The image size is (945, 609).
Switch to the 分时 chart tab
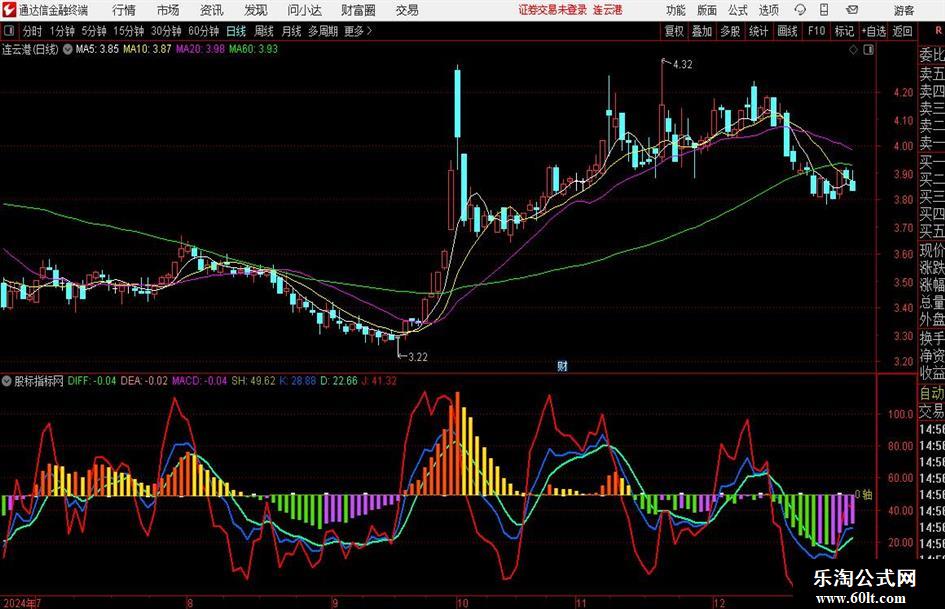tap(33, 31)
